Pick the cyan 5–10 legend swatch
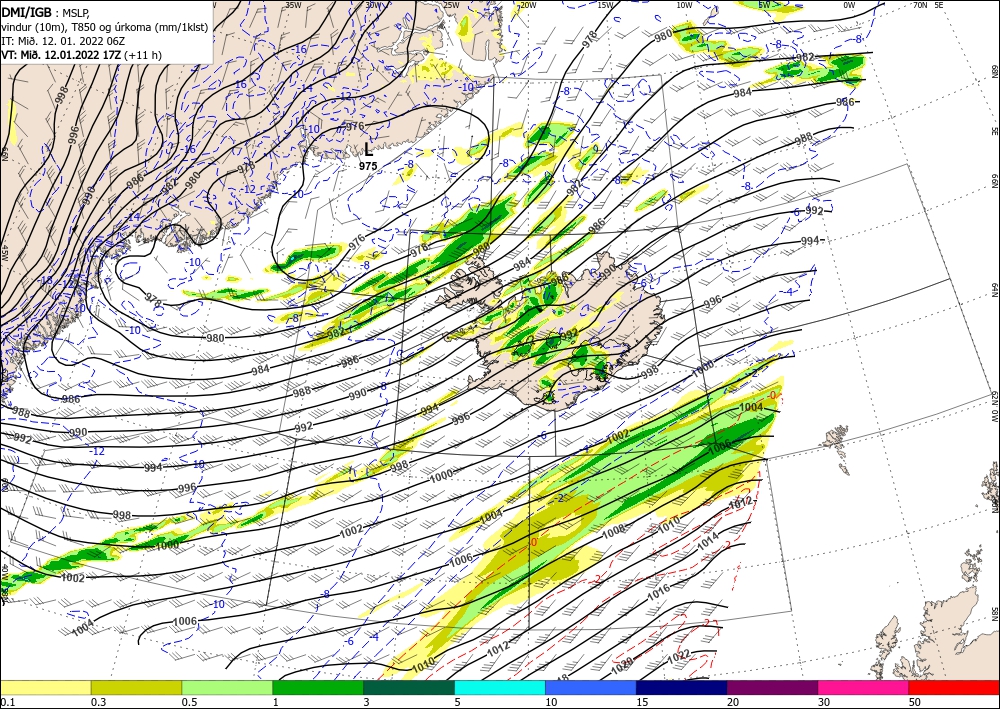 [500, 687]
